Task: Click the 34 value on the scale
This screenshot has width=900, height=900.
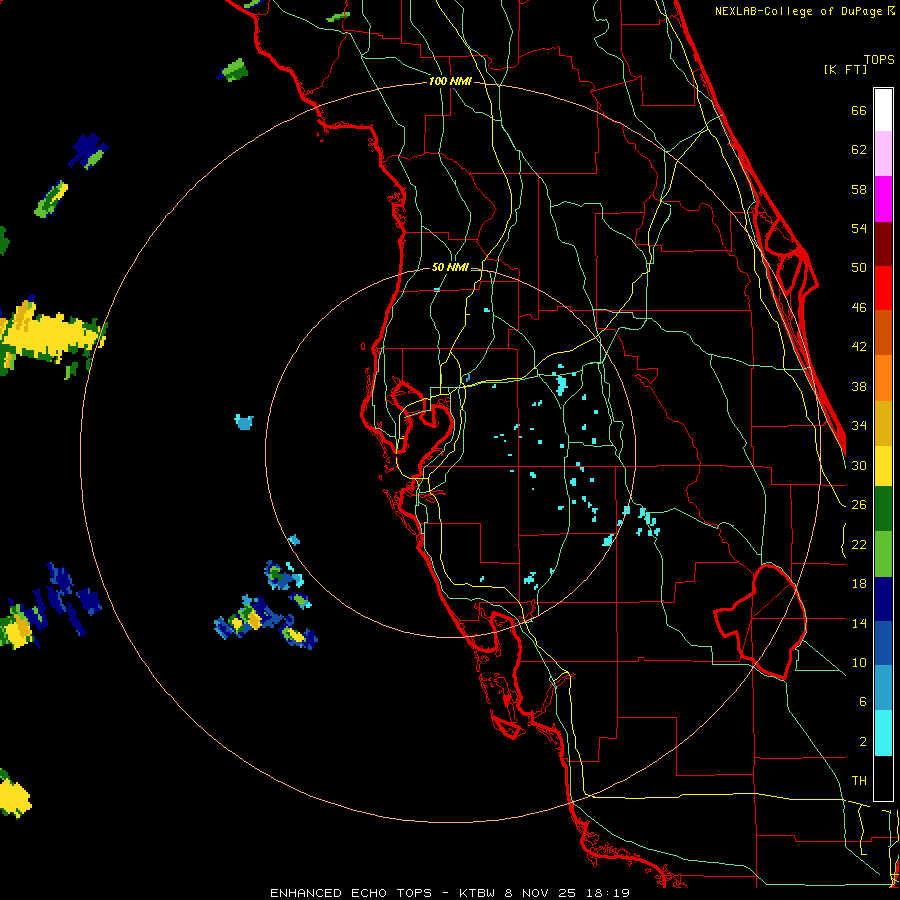Action: click(859, 425)
